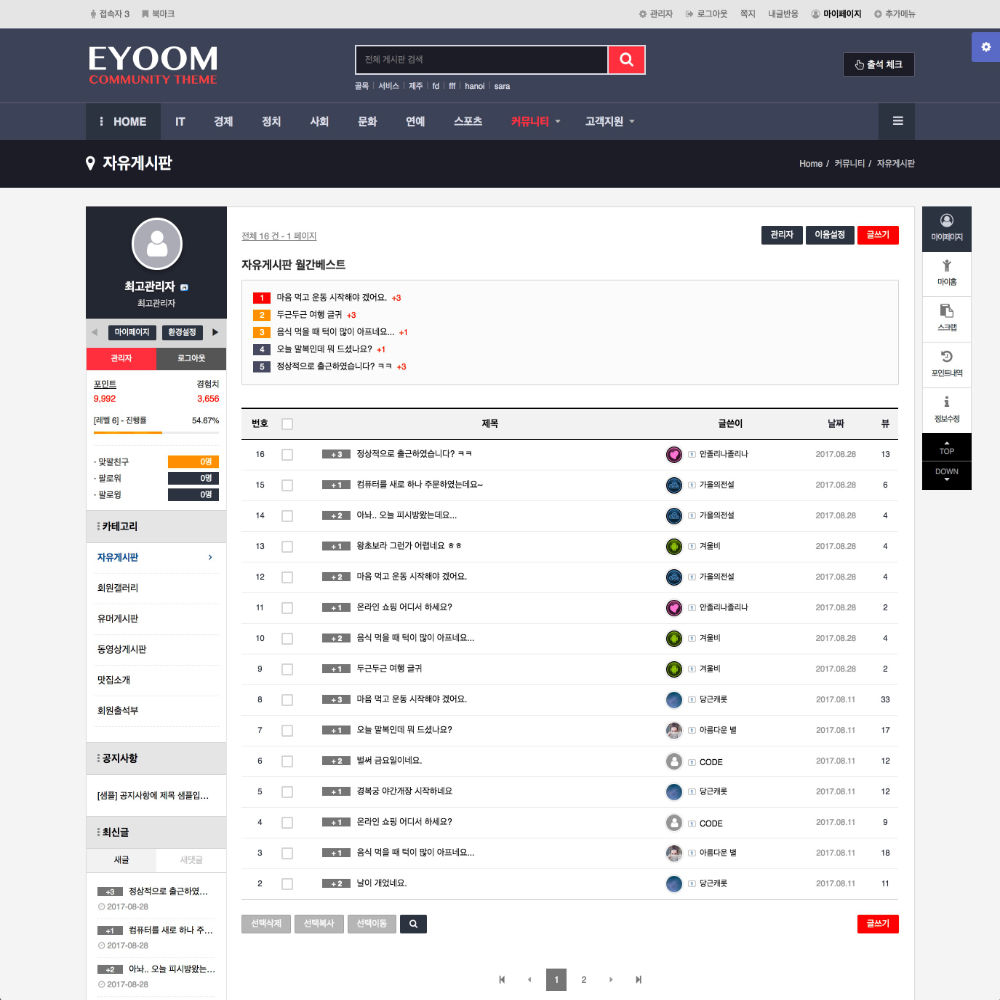The width and height of the screenshot is (1000, 1000).
Task: Open the hamburger menu in navigation bar
Action: point(897,121)
